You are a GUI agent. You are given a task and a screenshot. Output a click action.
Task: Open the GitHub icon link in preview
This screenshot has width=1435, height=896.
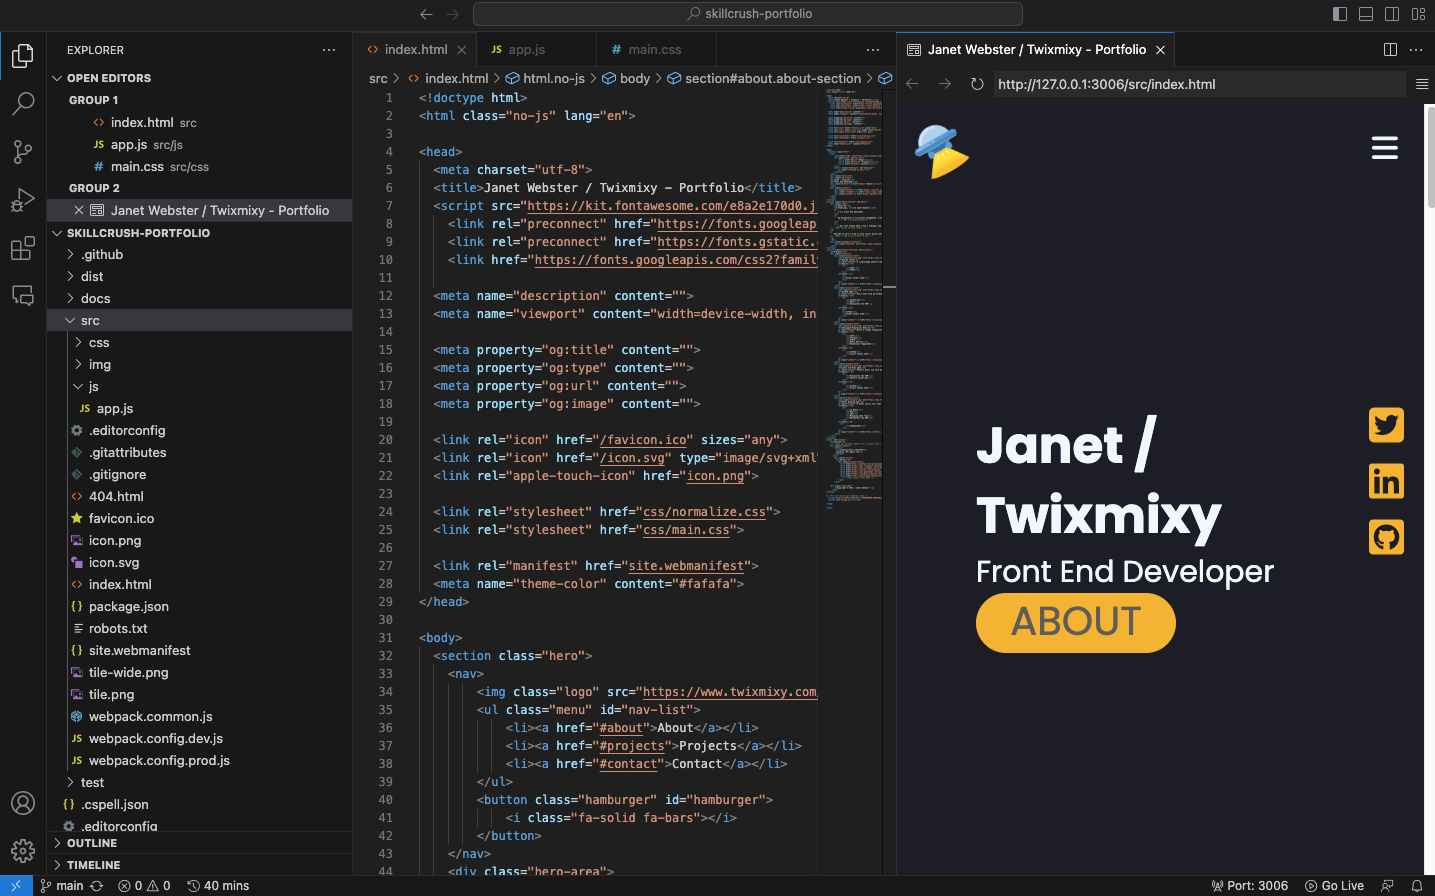[1386, 537]
